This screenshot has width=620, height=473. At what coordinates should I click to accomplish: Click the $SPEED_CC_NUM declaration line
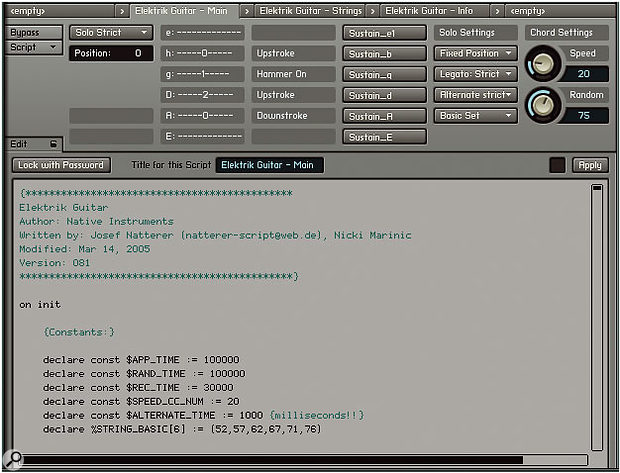pos(141,401)
